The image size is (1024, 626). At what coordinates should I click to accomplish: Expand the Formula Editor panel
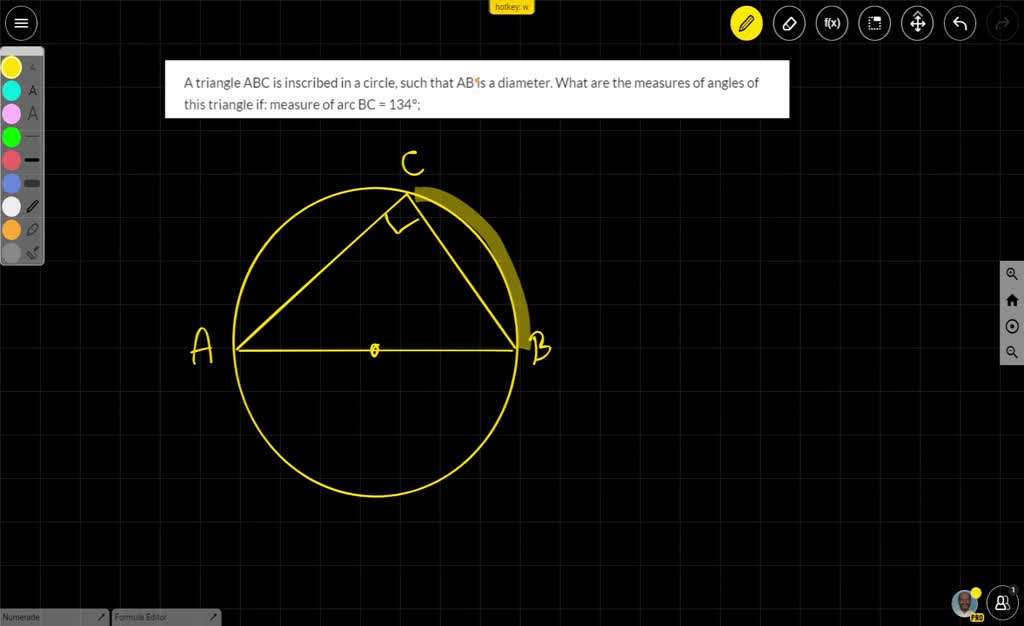click(x=213, y=617)
